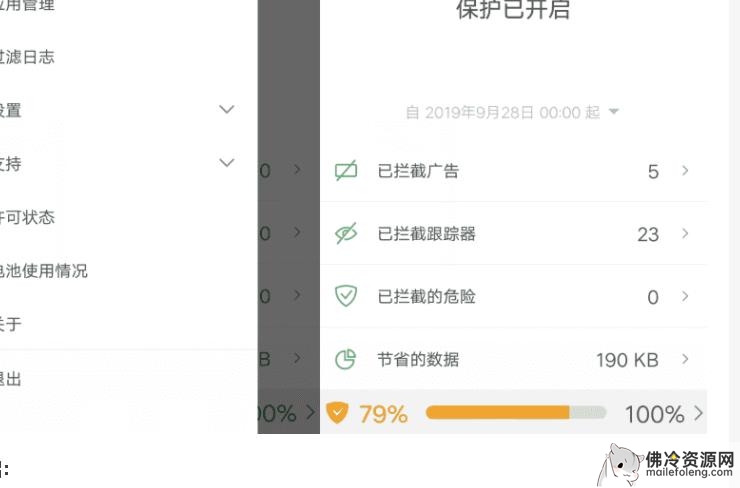Screen dimensions: 740x488
Task: Click the blocked ads icon
Action: point(345,171)
